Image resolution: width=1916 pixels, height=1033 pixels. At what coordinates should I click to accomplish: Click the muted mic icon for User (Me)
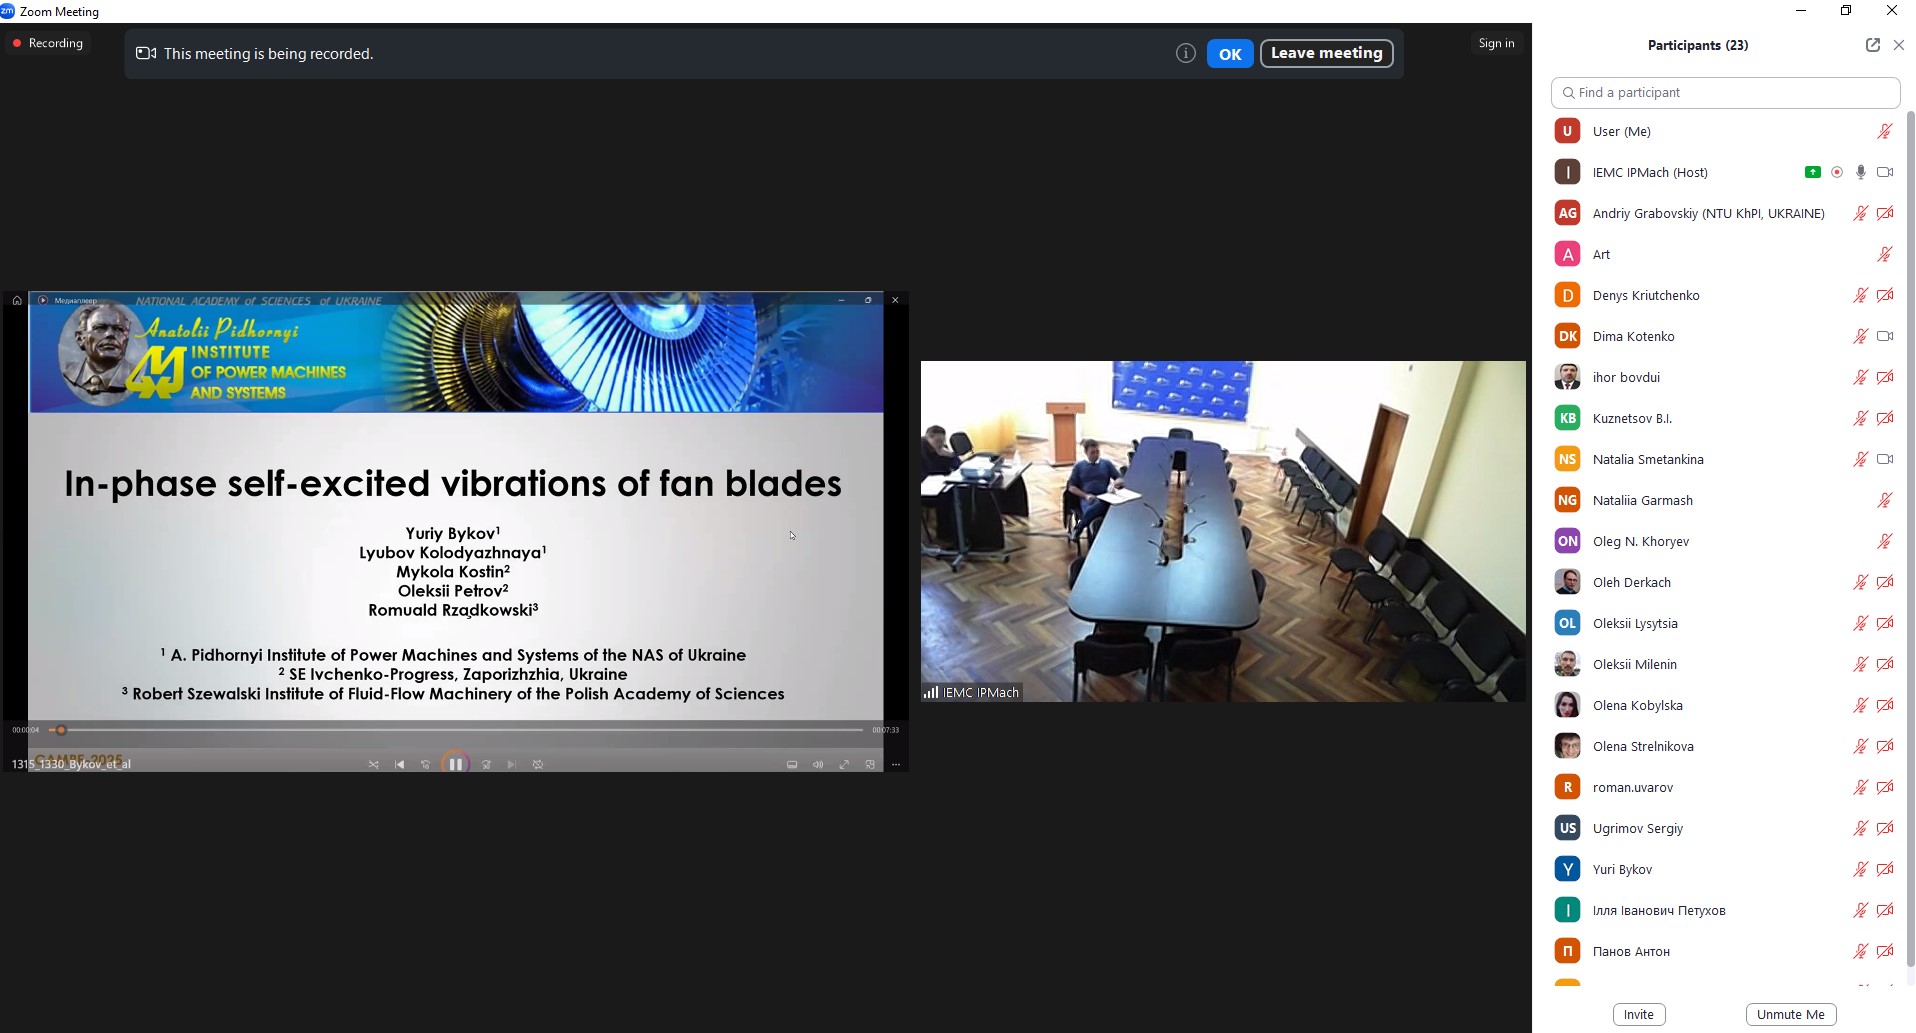click(x=1884, y=131)
